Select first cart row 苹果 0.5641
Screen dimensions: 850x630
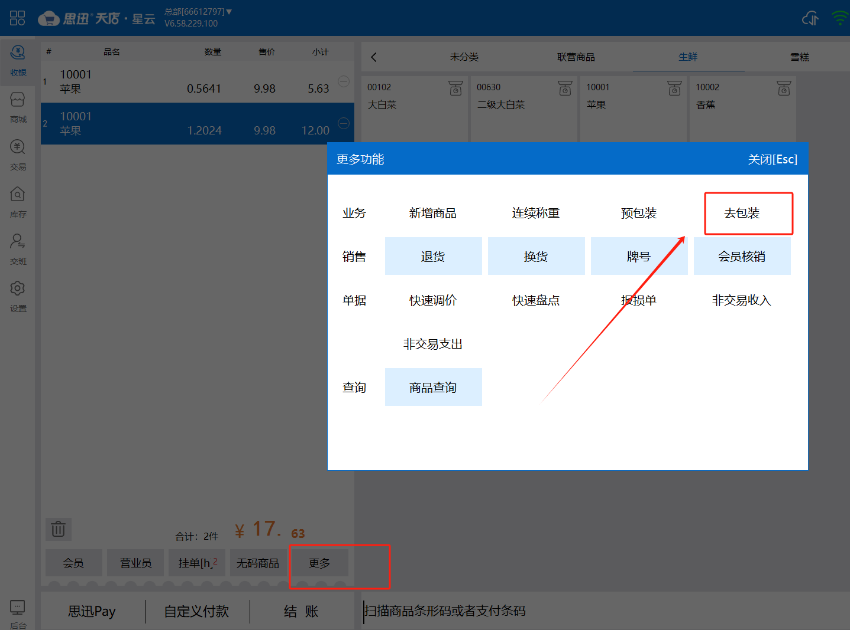[x=197, y=82]
